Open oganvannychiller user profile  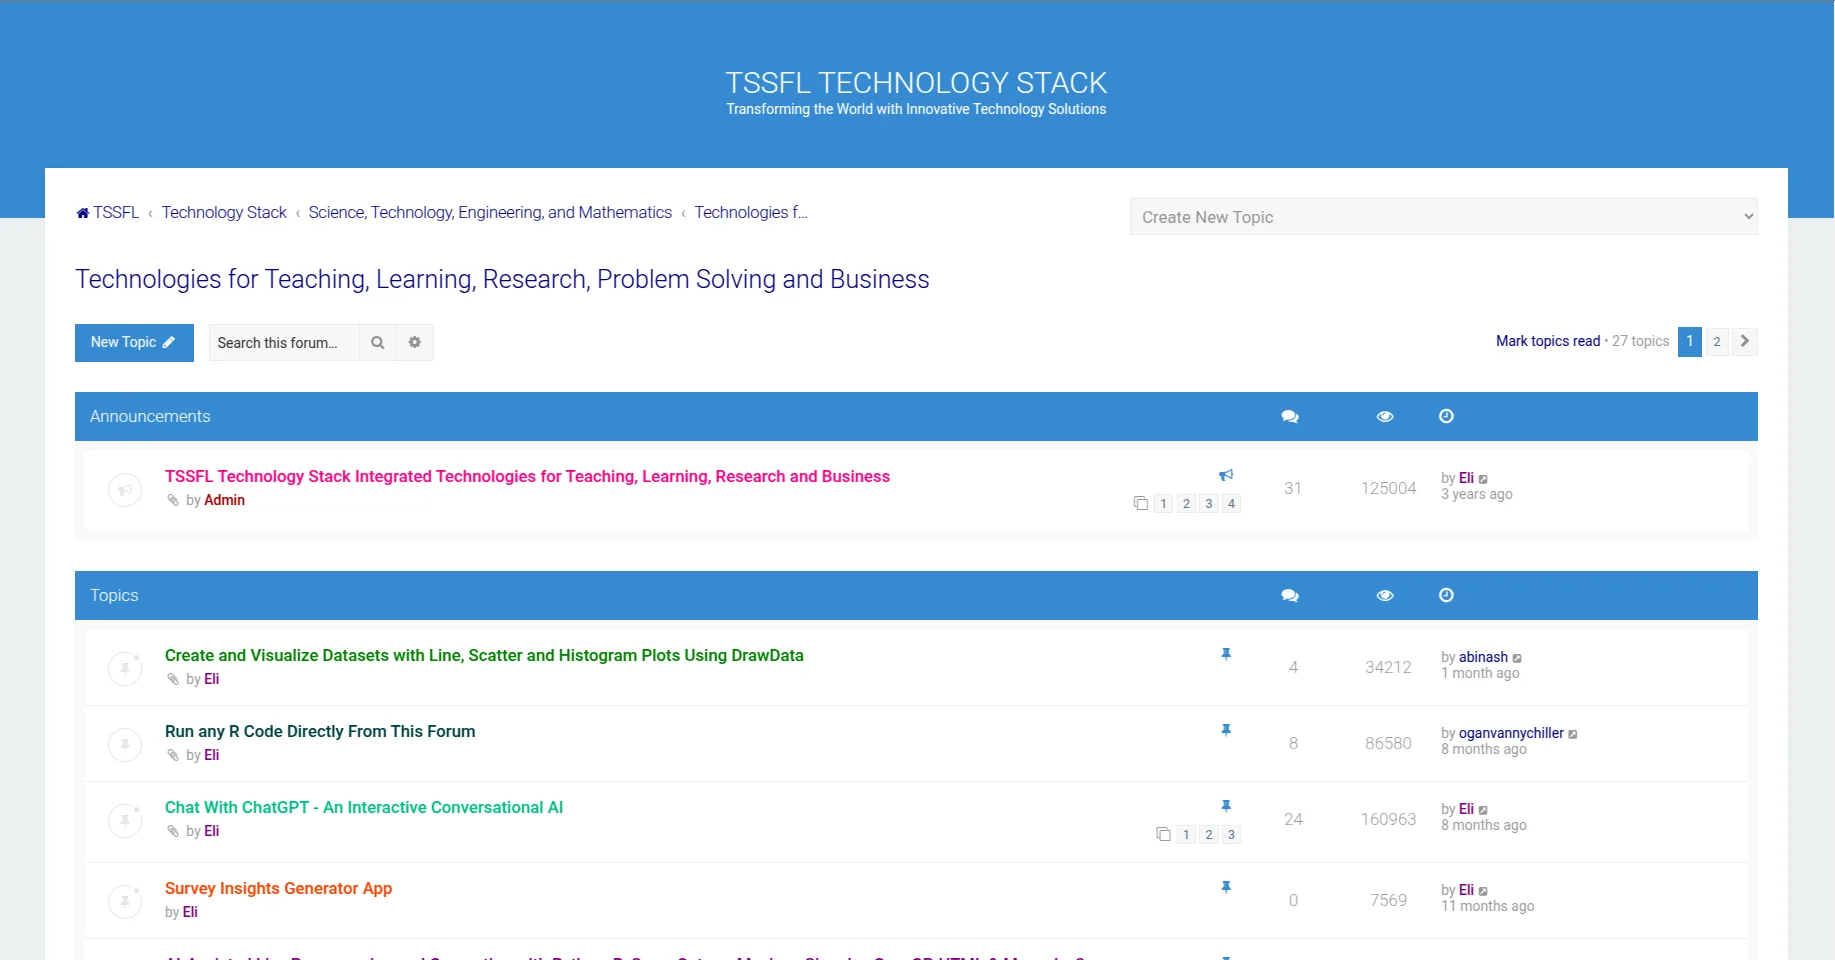[x=1511, y=733]
